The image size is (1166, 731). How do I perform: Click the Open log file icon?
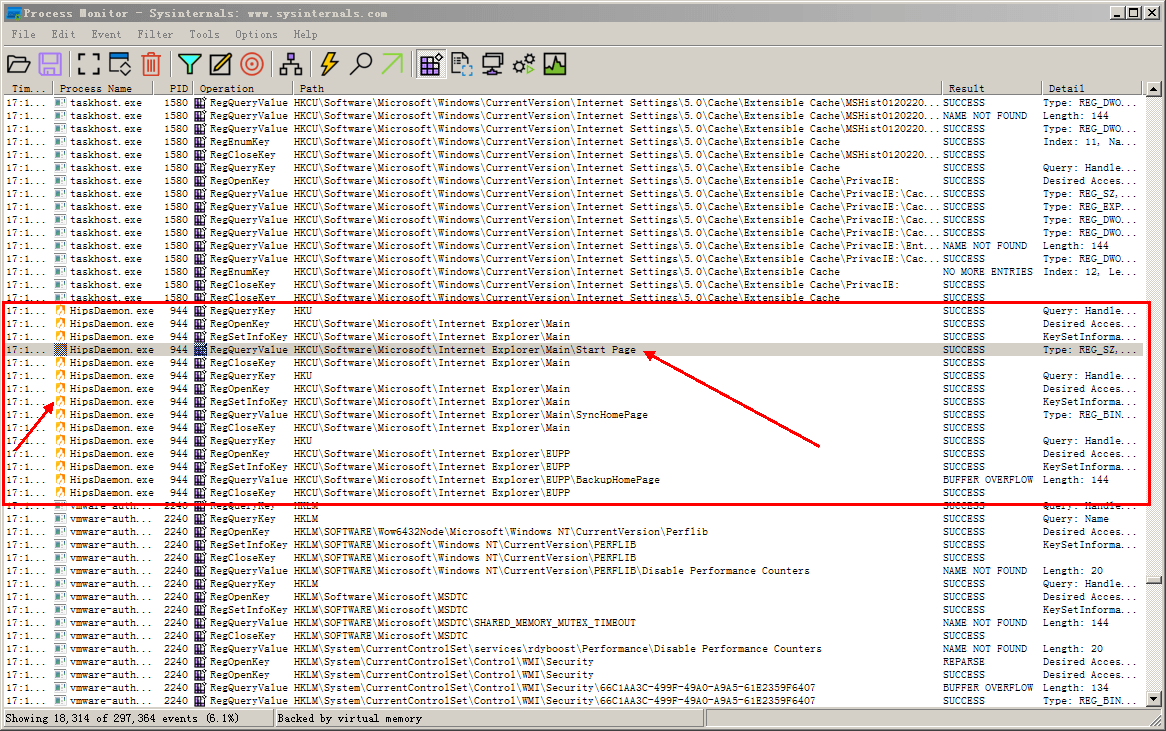[18, 65]
